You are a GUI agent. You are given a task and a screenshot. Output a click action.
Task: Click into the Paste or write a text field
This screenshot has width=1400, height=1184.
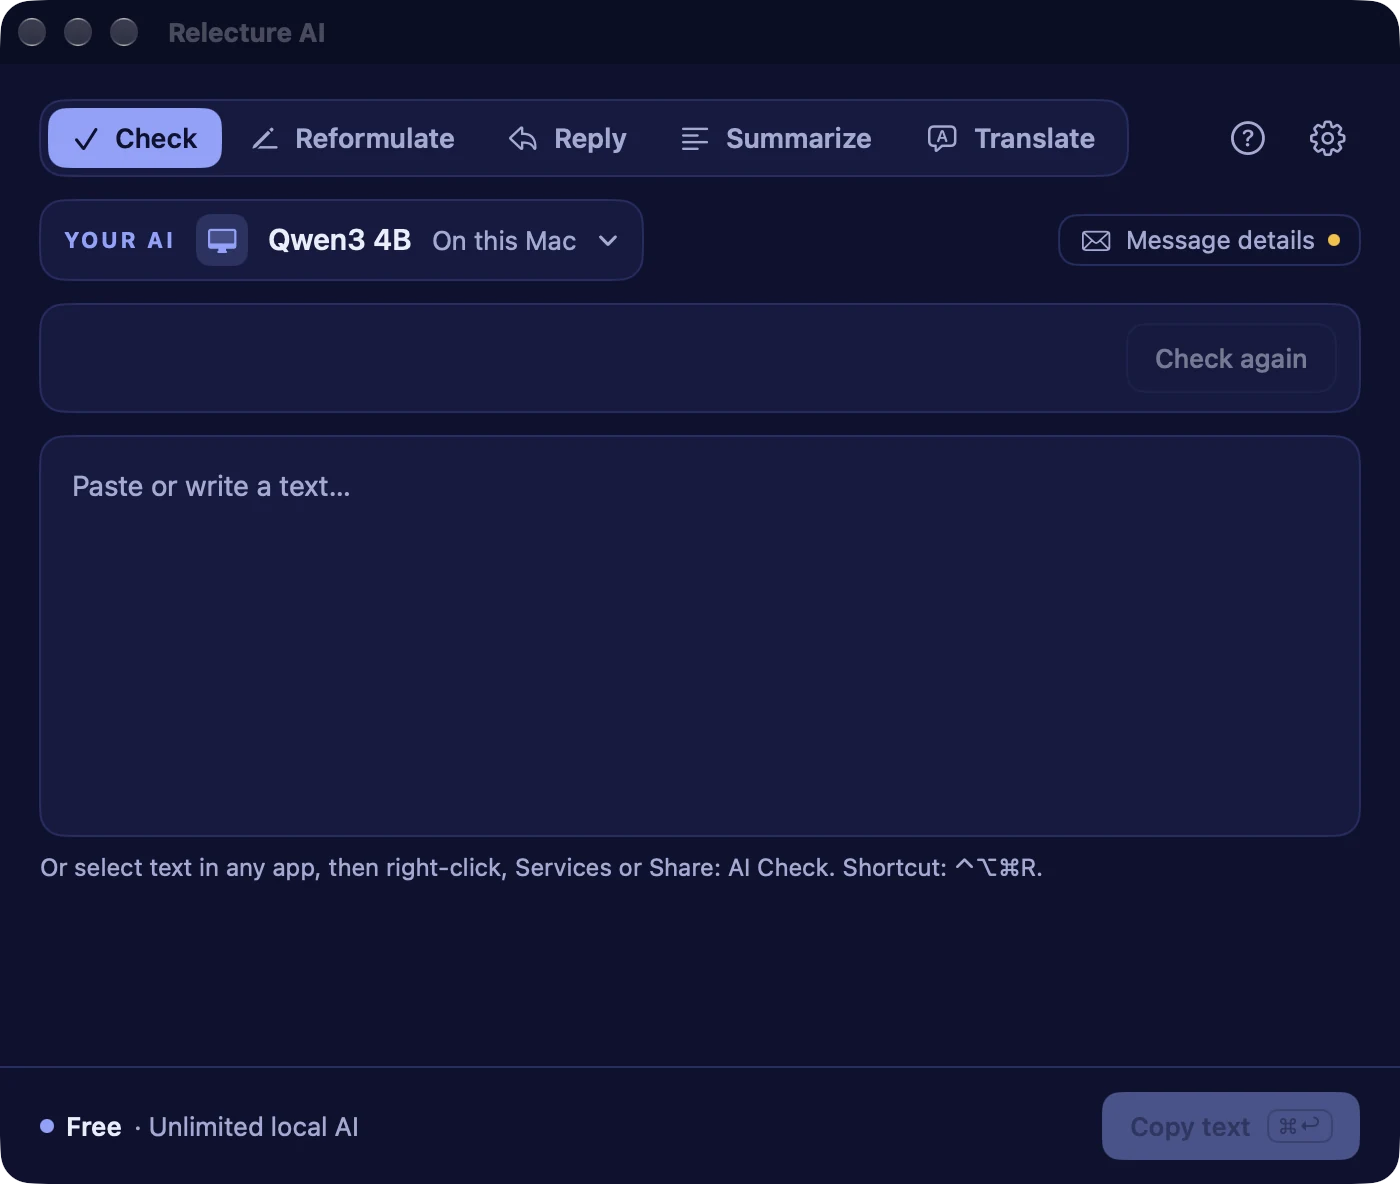pyautogui.click(x=700, y=636)
